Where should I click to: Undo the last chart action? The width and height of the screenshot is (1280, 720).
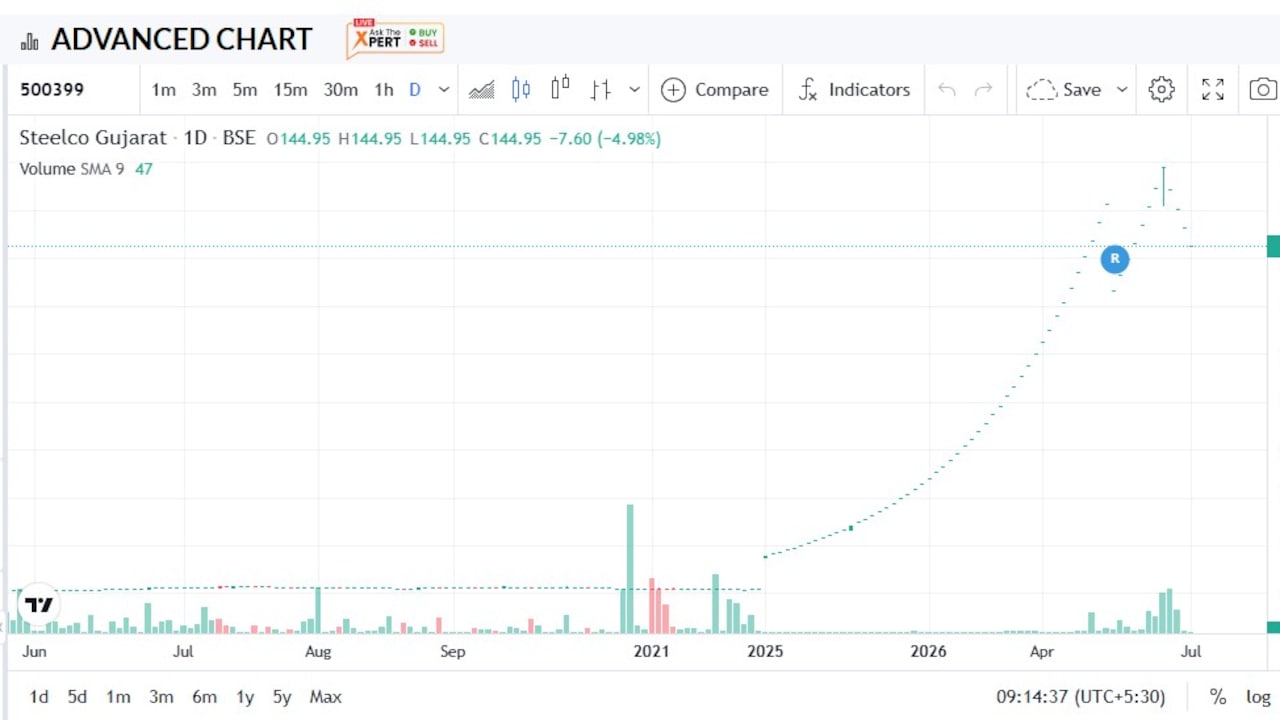(947, 90)
